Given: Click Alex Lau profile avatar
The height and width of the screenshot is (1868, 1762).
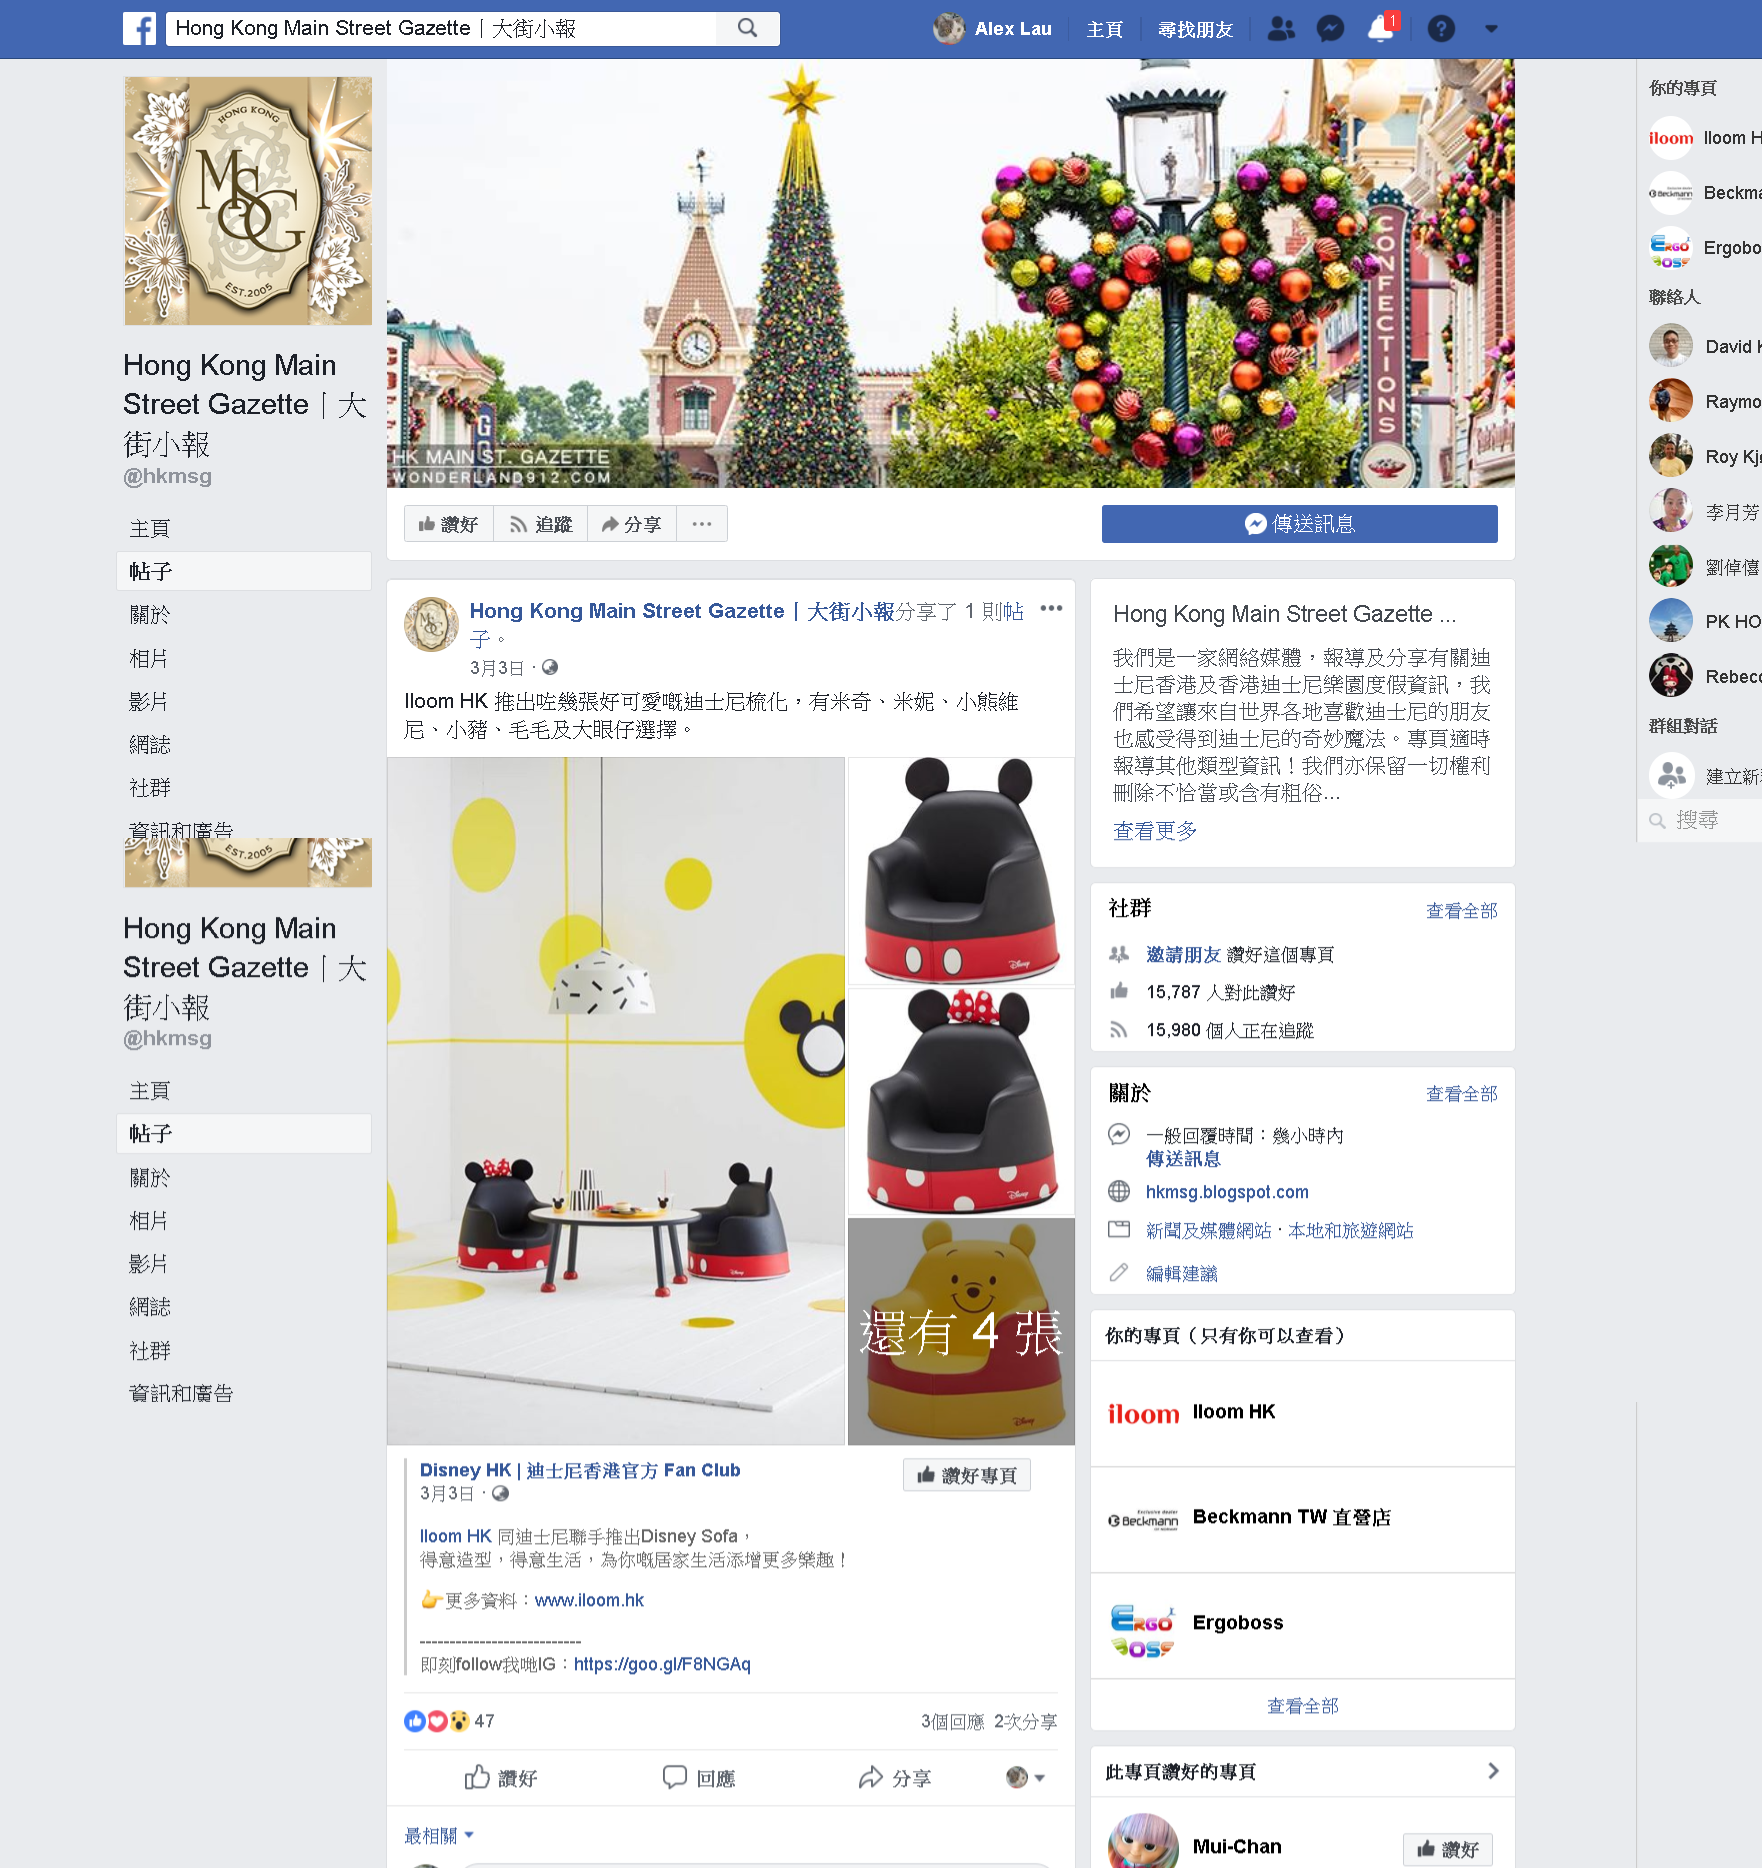Looking at the screenshot, I should [x=949, y=29].
